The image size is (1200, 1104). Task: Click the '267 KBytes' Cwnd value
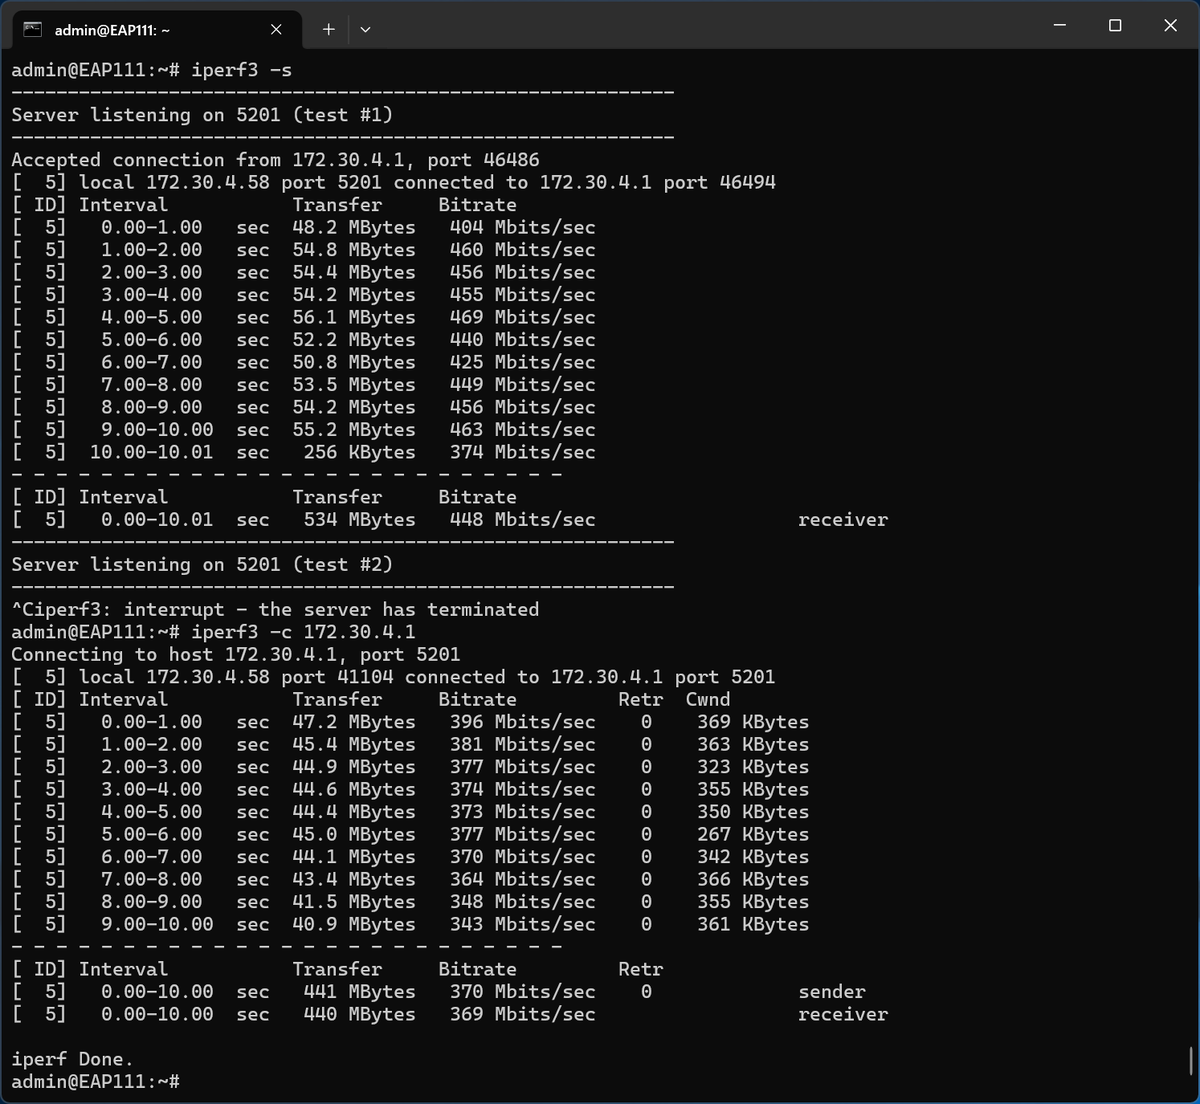753,835
